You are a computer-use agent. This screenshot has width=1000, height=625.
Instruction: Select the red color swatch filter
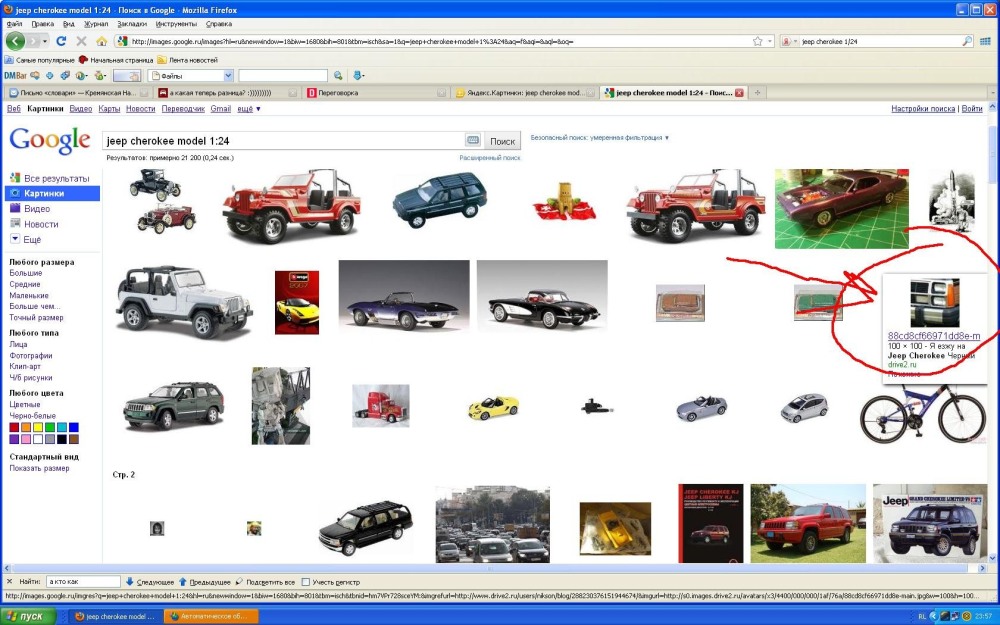coord(14,428)
